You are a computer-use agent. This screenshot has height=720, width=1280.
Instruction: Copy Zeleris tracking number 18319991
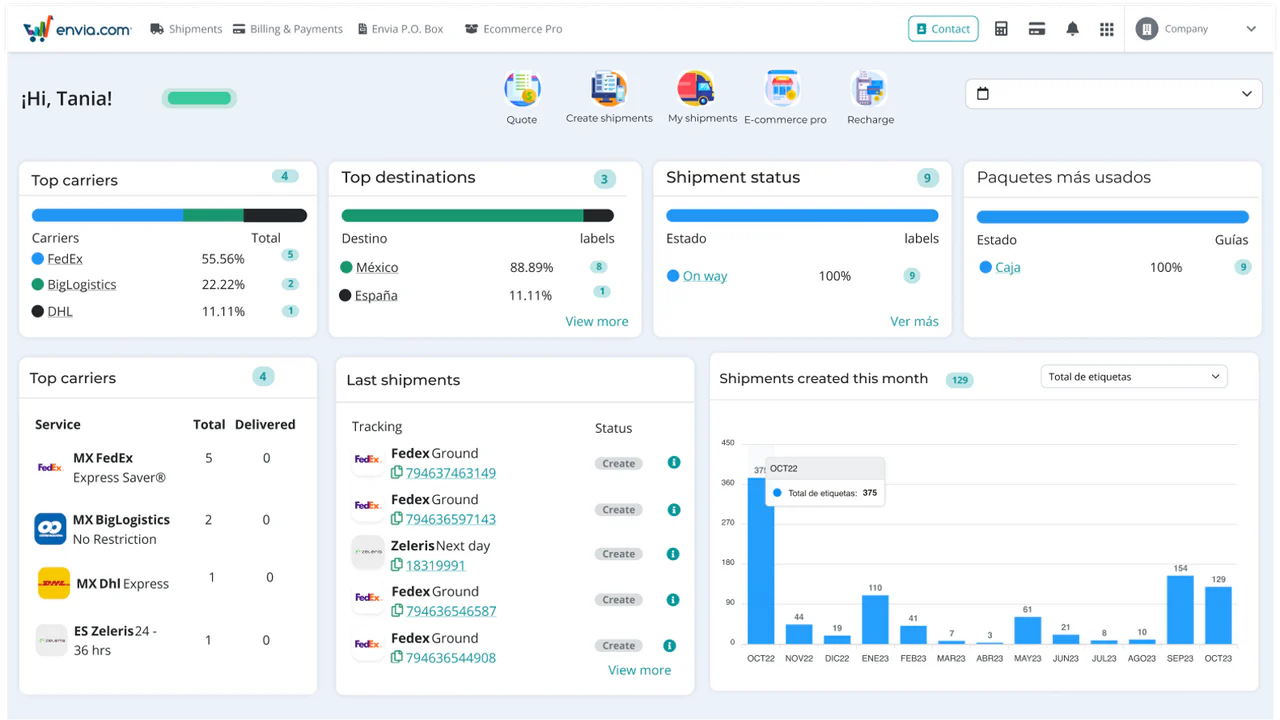[397, 565]
